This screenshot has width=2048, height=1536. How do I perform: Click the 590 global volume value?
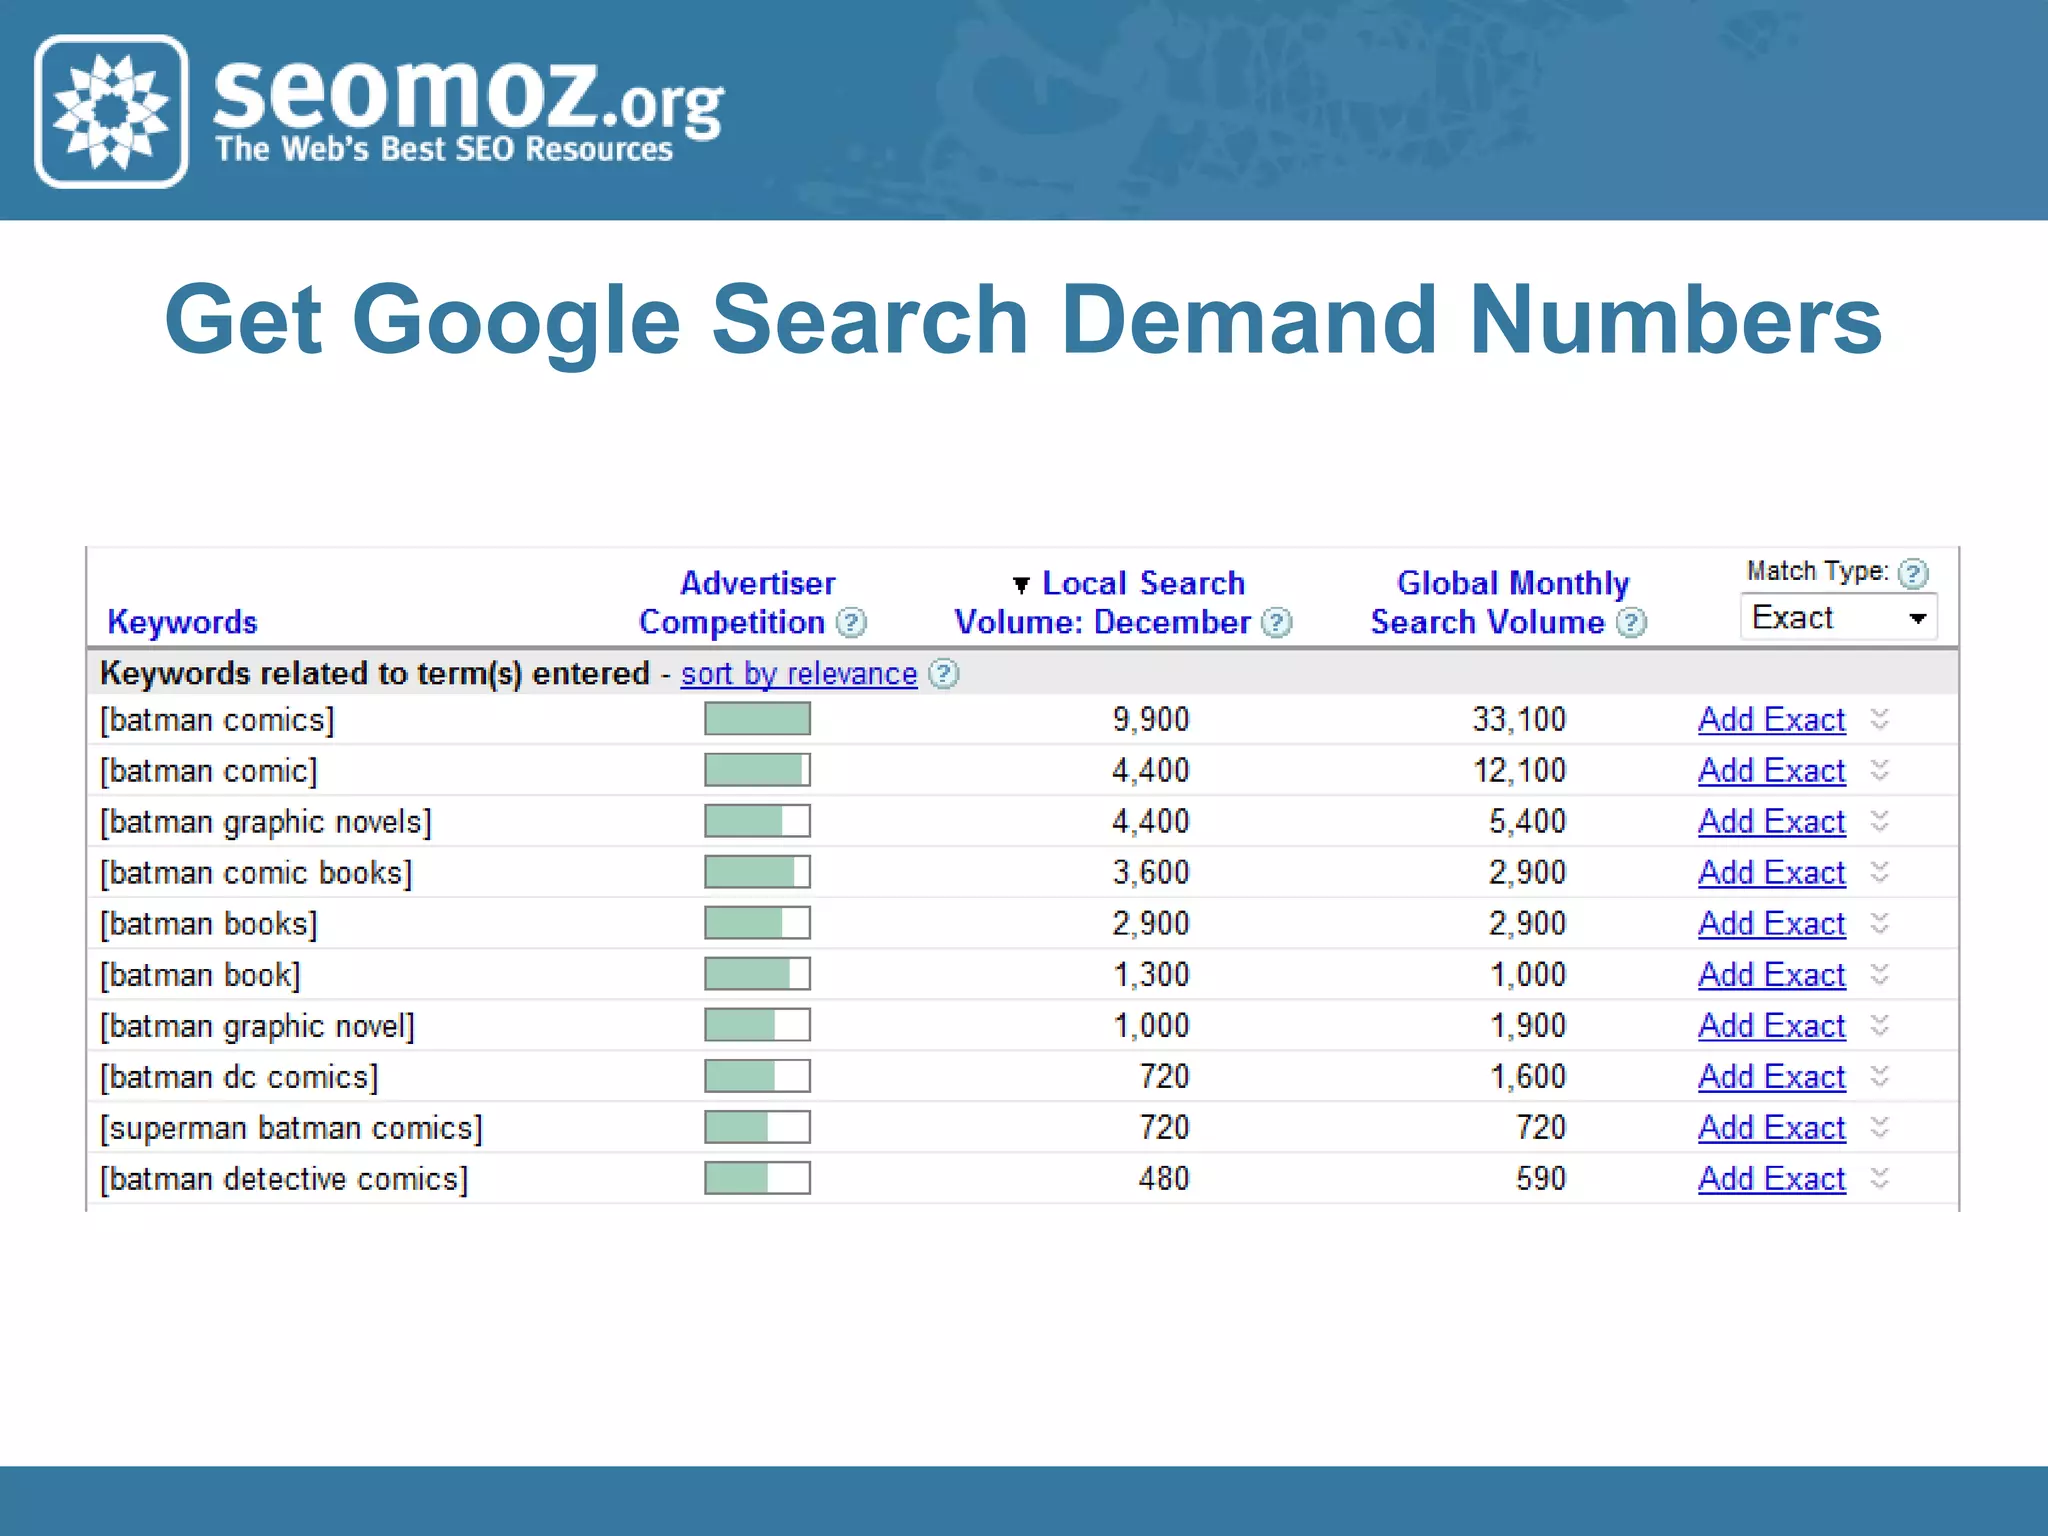[1541, 1179]
